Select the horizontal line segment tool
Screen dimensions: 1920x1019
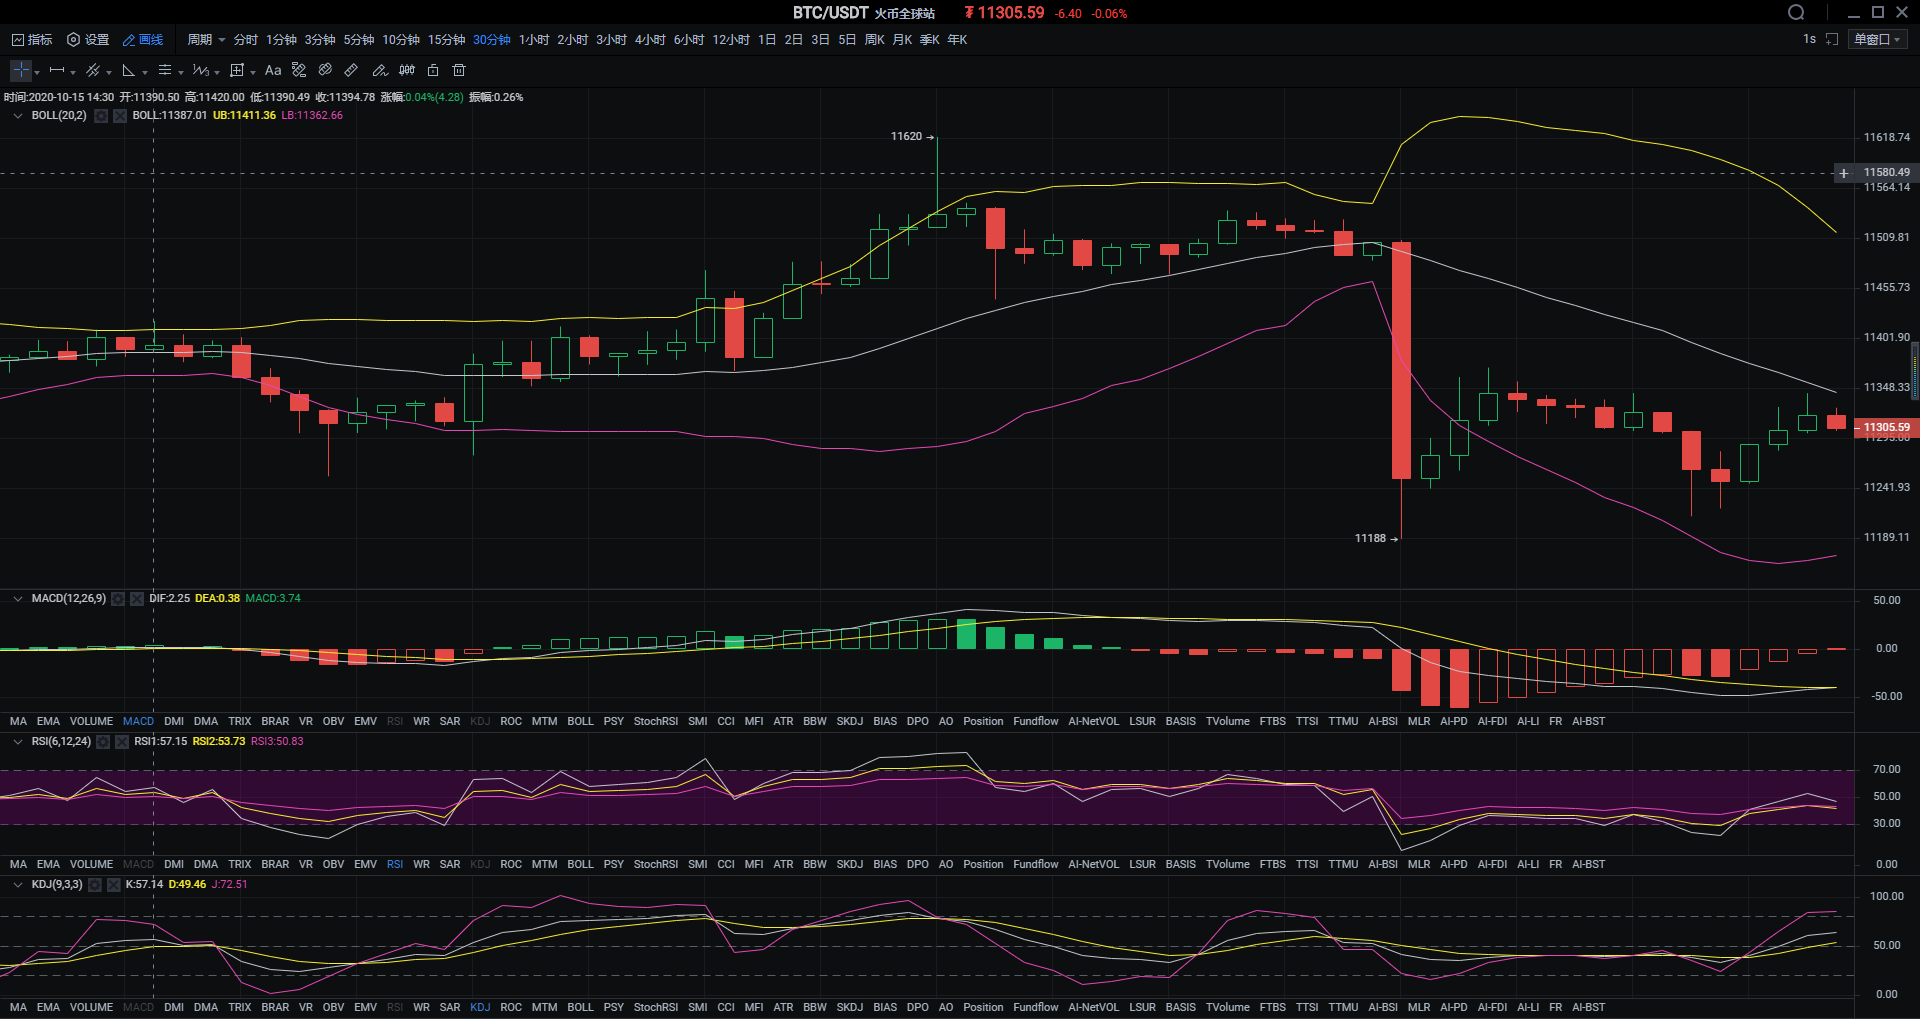coord(57,70)
